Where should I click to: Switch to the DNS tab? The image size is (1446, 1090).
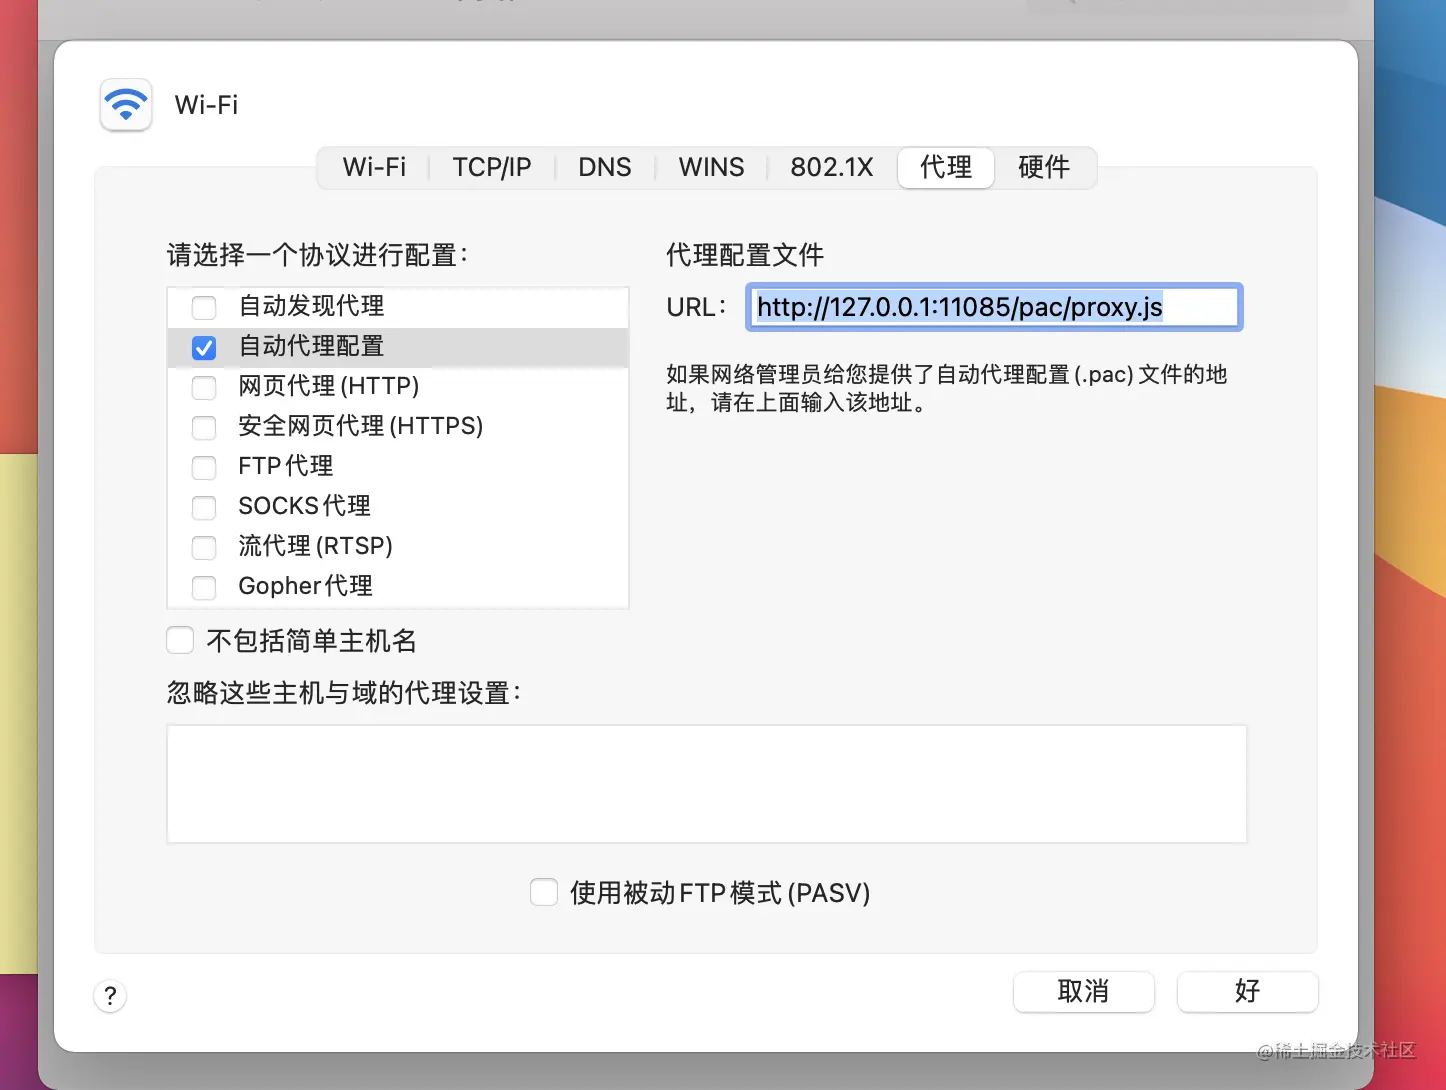[605, 167]
